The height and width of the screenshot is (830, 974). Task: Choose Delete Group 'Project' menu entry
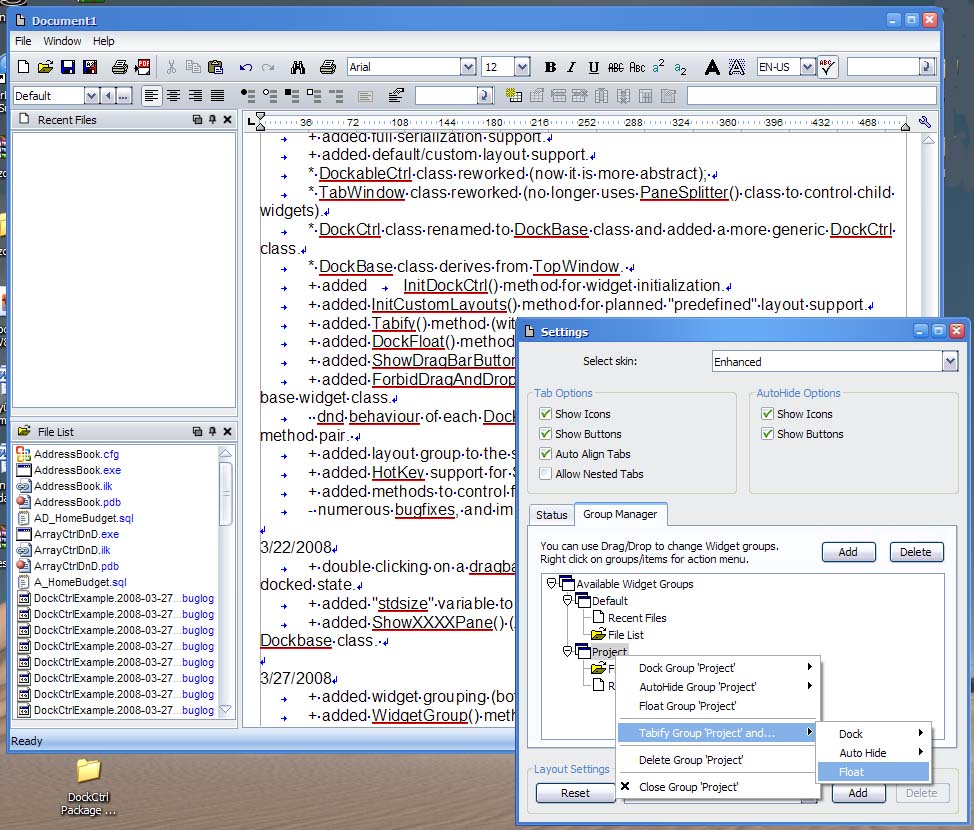pos(691,760)
